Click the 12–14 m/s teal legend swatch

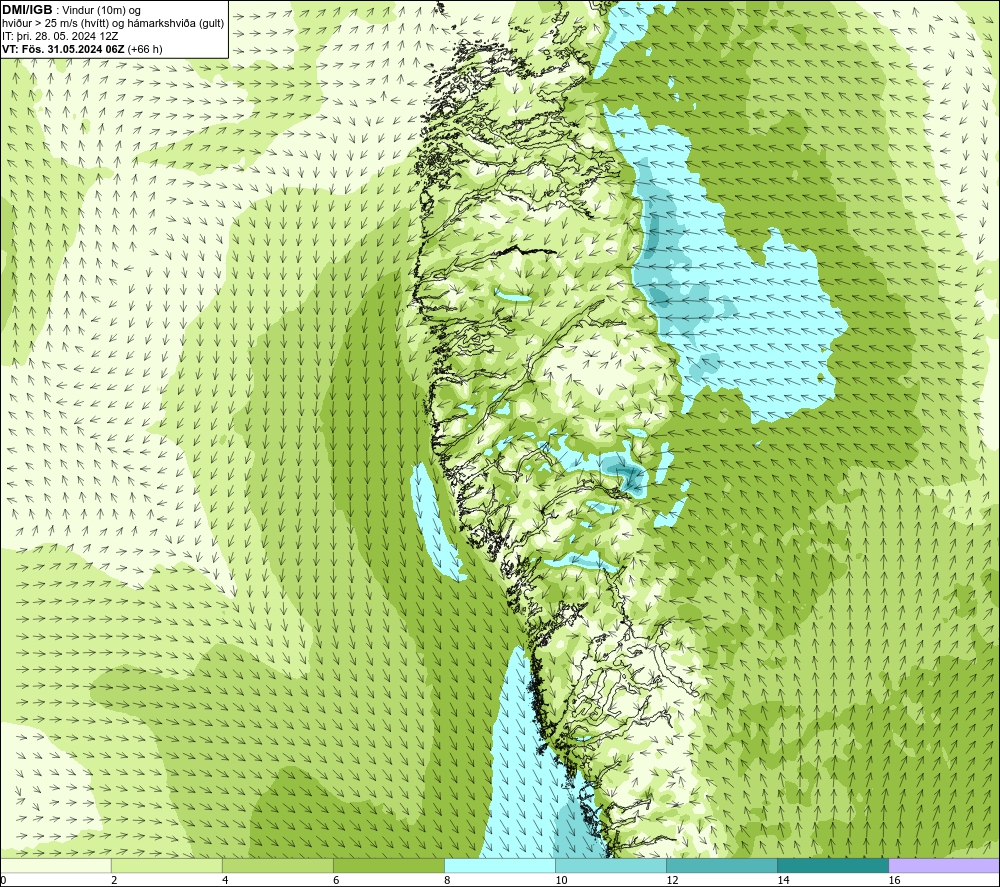tap(722, 866)
